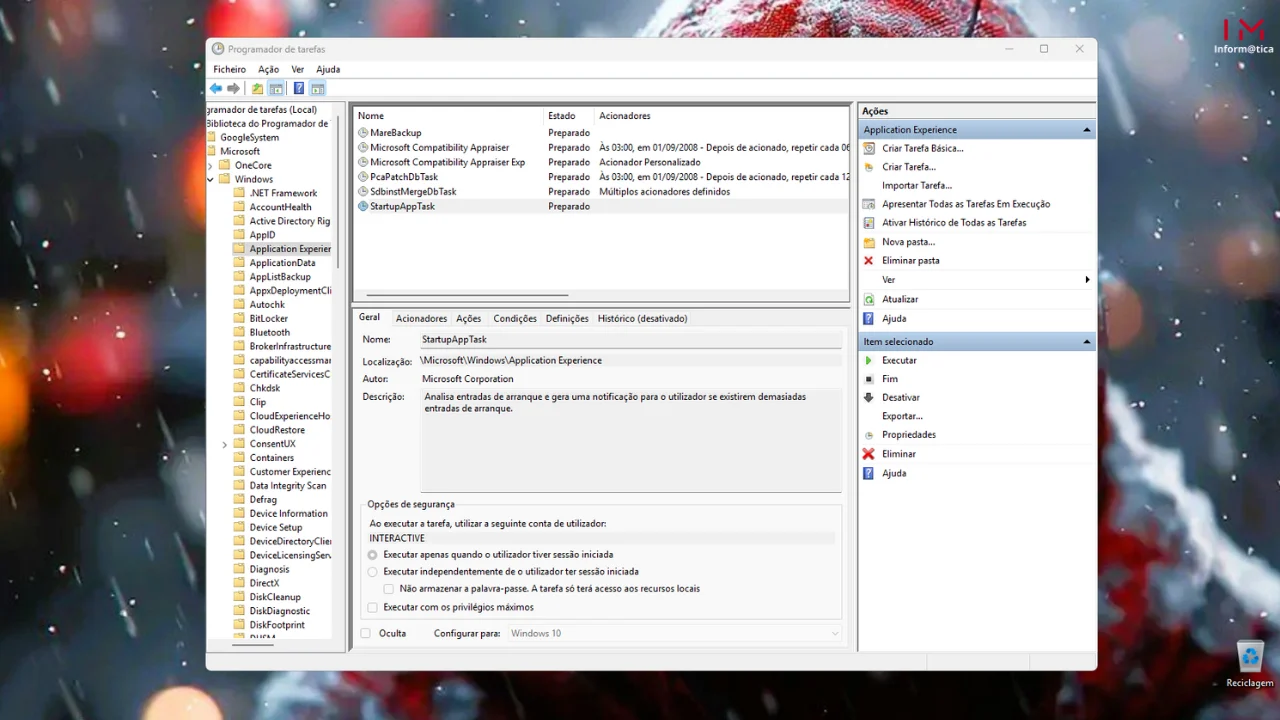Click the Nova pasta folder icon
Screen dimensions: 1280x720
pos(869,242)
